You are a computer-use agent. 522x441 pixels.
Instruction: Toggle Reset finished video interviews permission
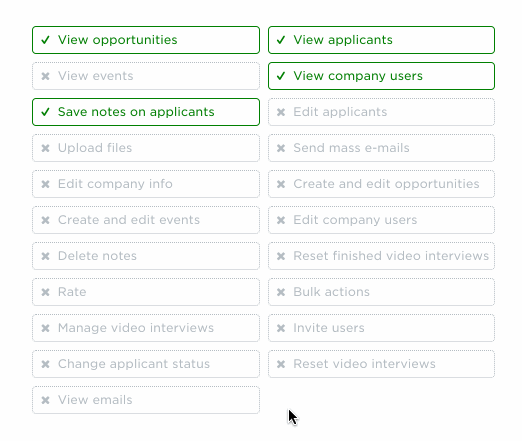(381, 256)
